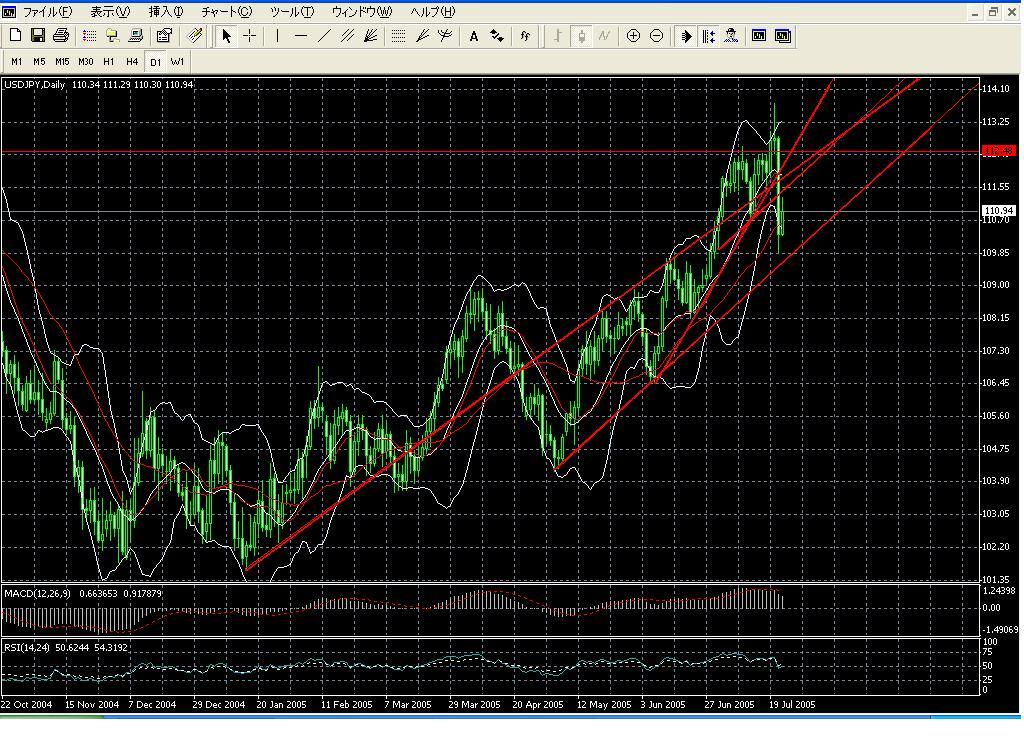Select the equidistant channel tool
This screenshot has height=742, width=1024.
click(347, 35)
